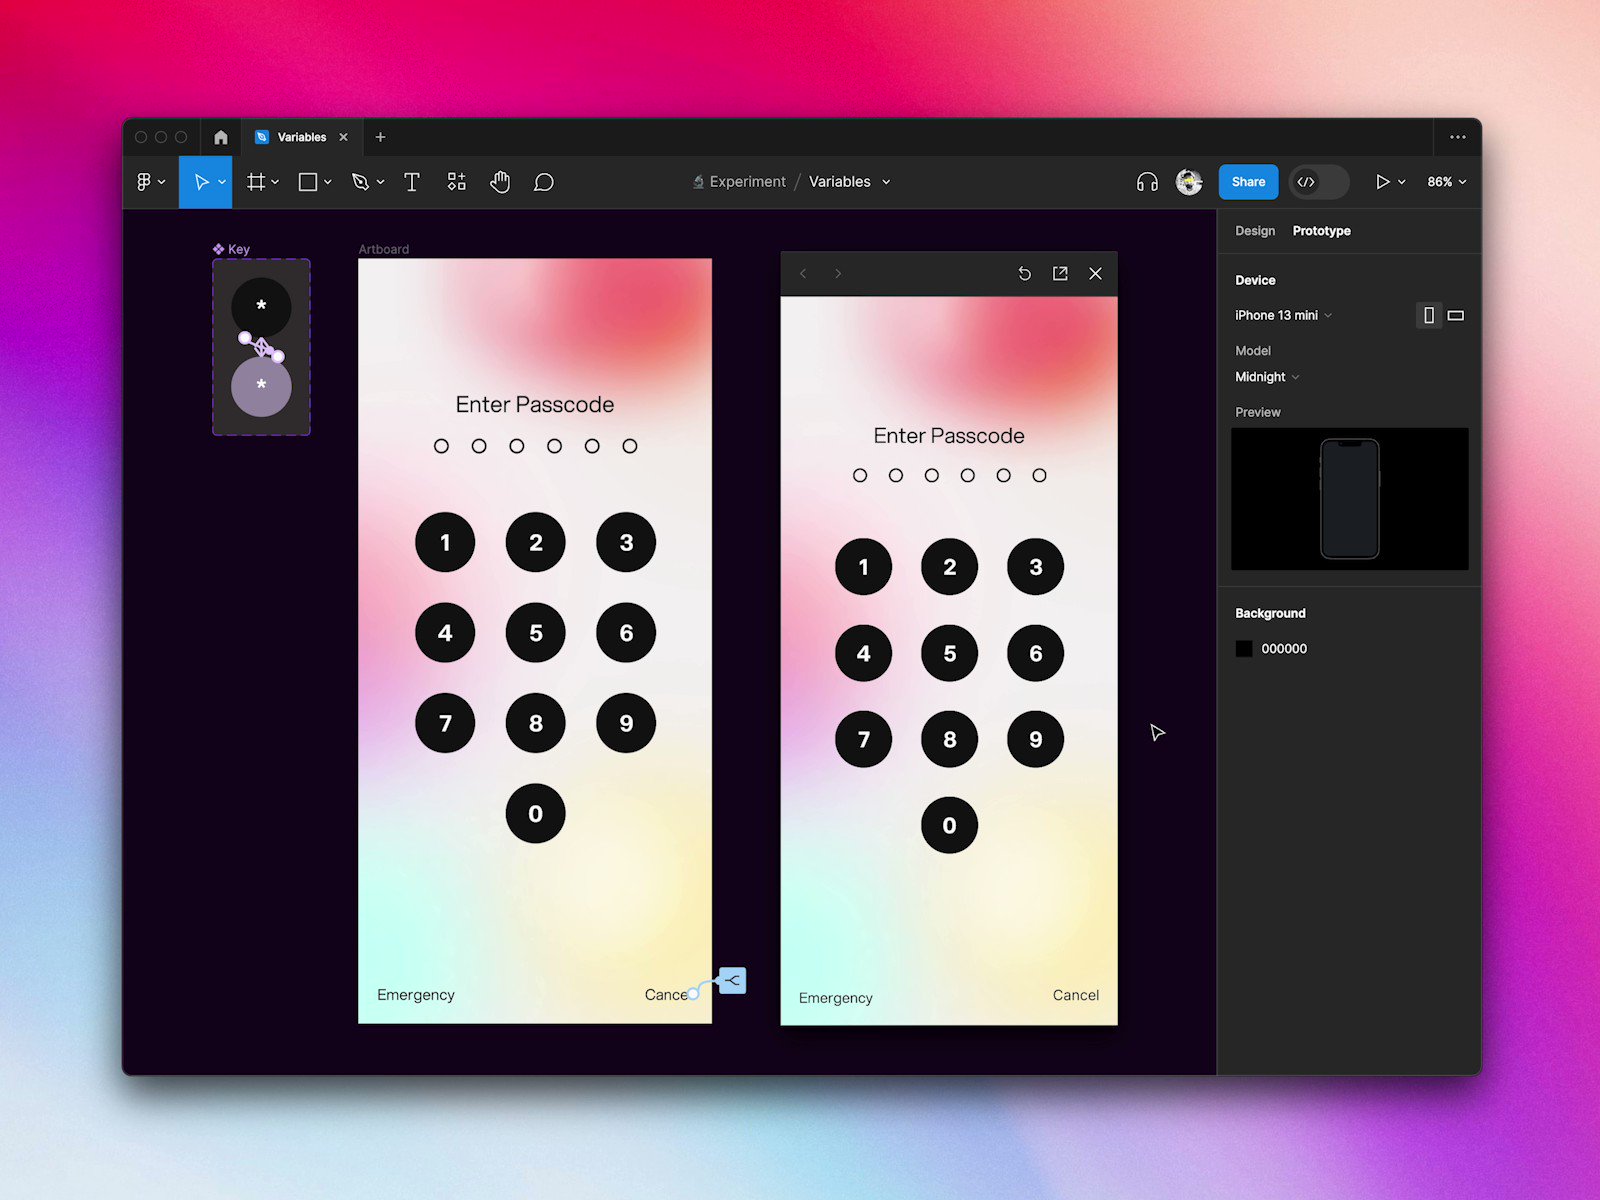
Task: Open the Midnight model dropdown
Action: [1266, 377]
